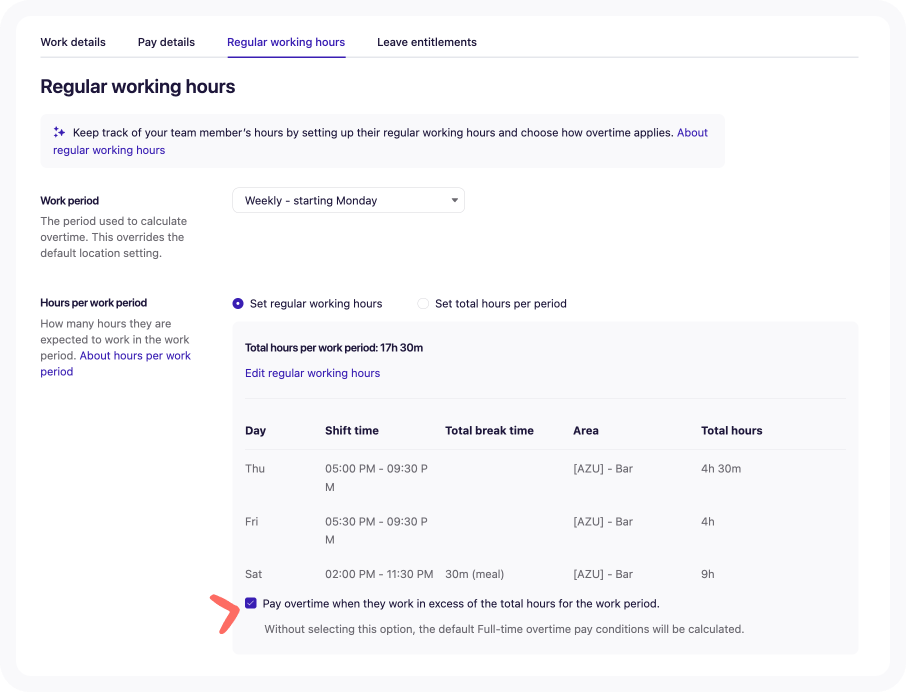Image resolution: width=906 pixels, height=692 pixels.
Task: Click the Total hours column header
Action: (x=731, y=431)
